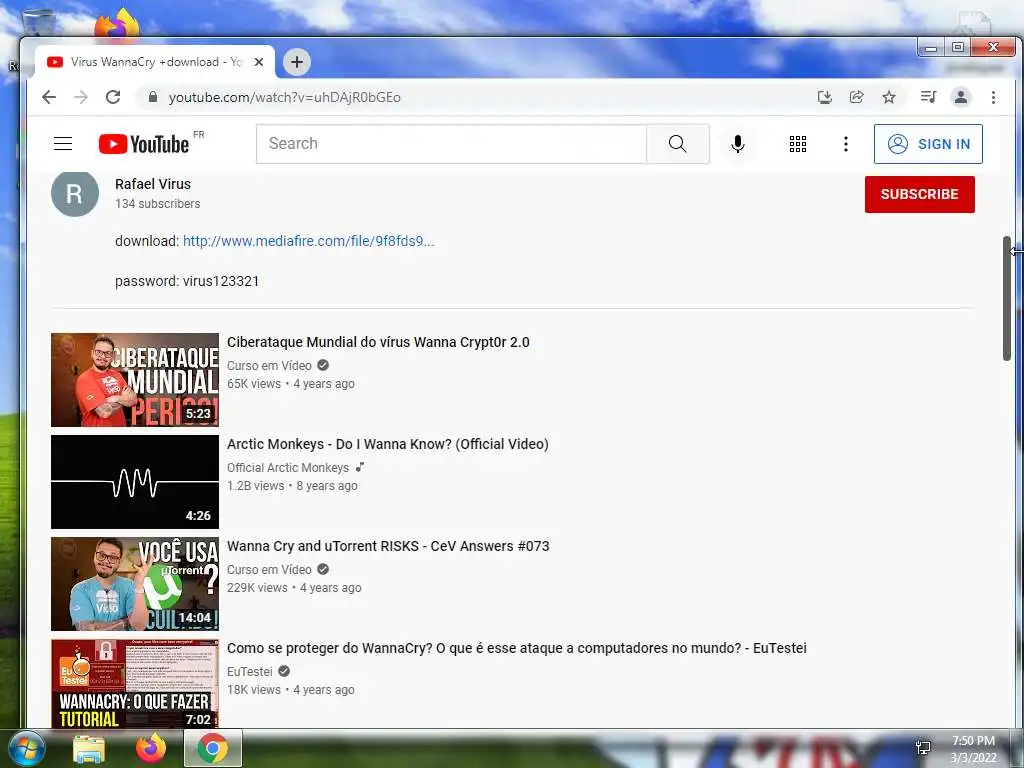Click the forward navigation arrow

[81, 97]
